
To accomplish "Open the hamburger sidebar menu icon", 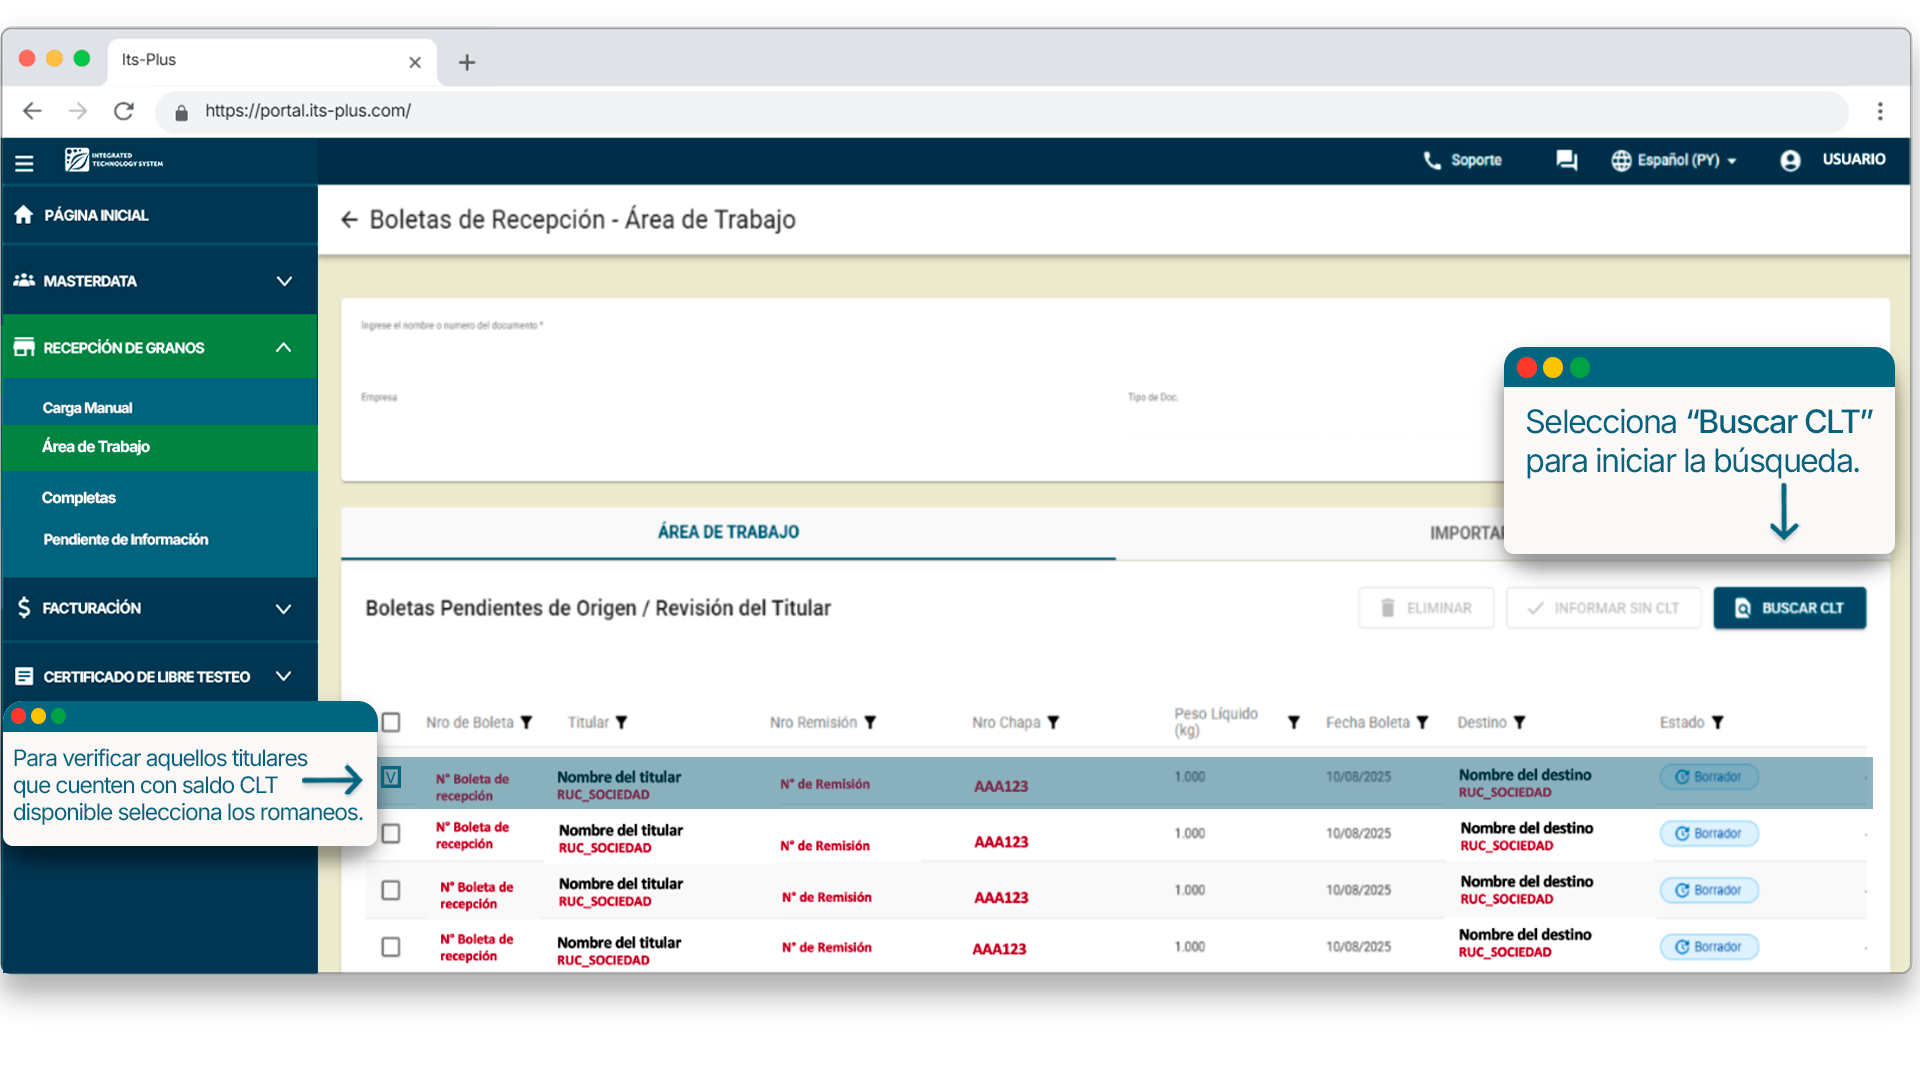I will (x=24, y=163).
